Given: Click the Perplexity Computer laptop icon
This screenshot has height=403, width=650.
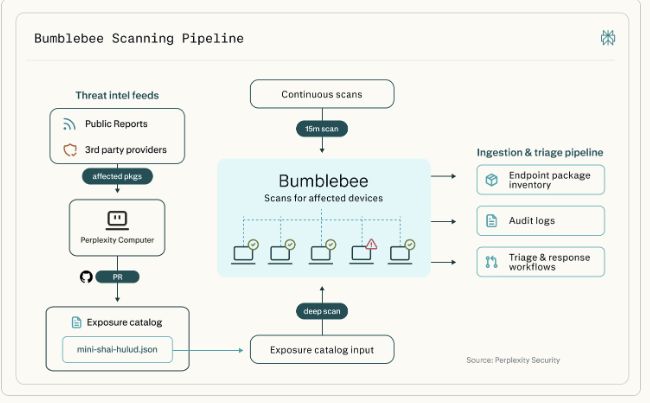Looking at the screenshot, I should click(x=117, y=220).
